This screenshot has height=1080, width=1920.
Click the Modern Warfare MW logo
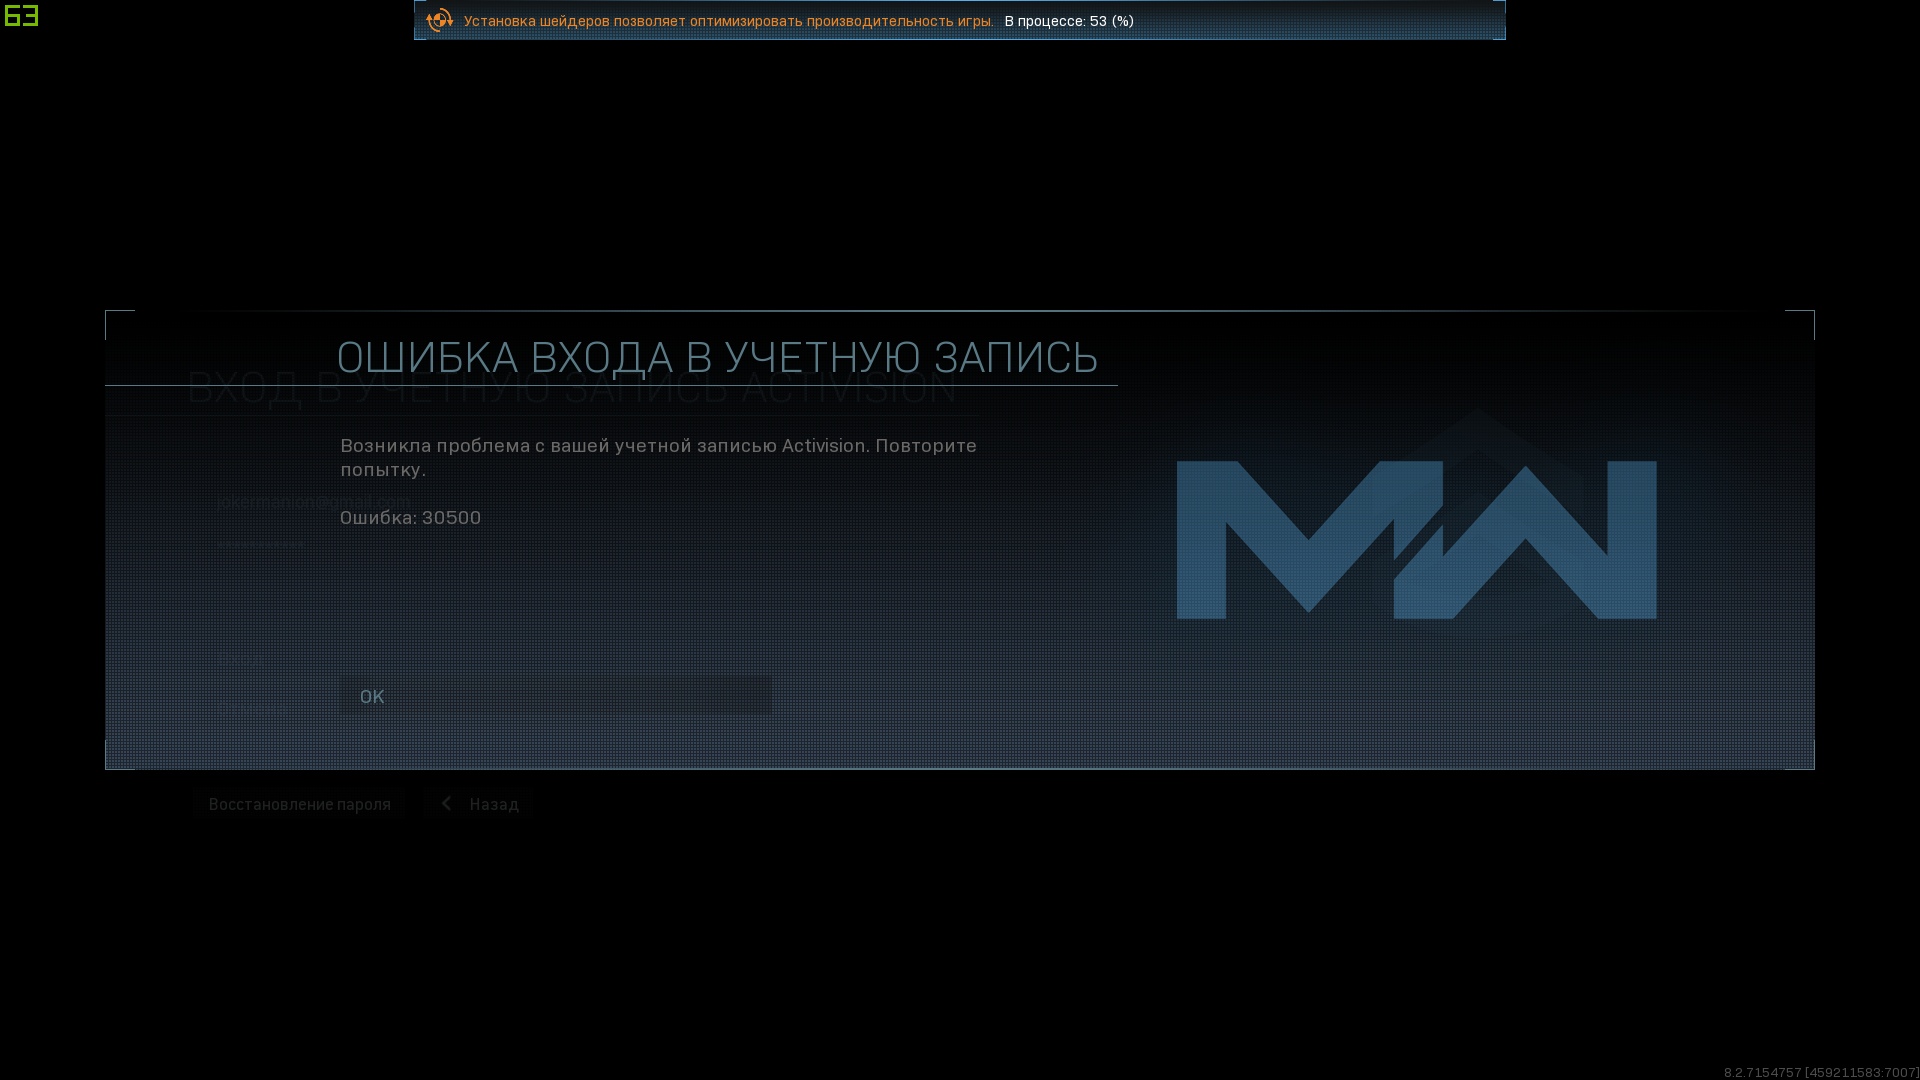click(x=1416, y=538)
